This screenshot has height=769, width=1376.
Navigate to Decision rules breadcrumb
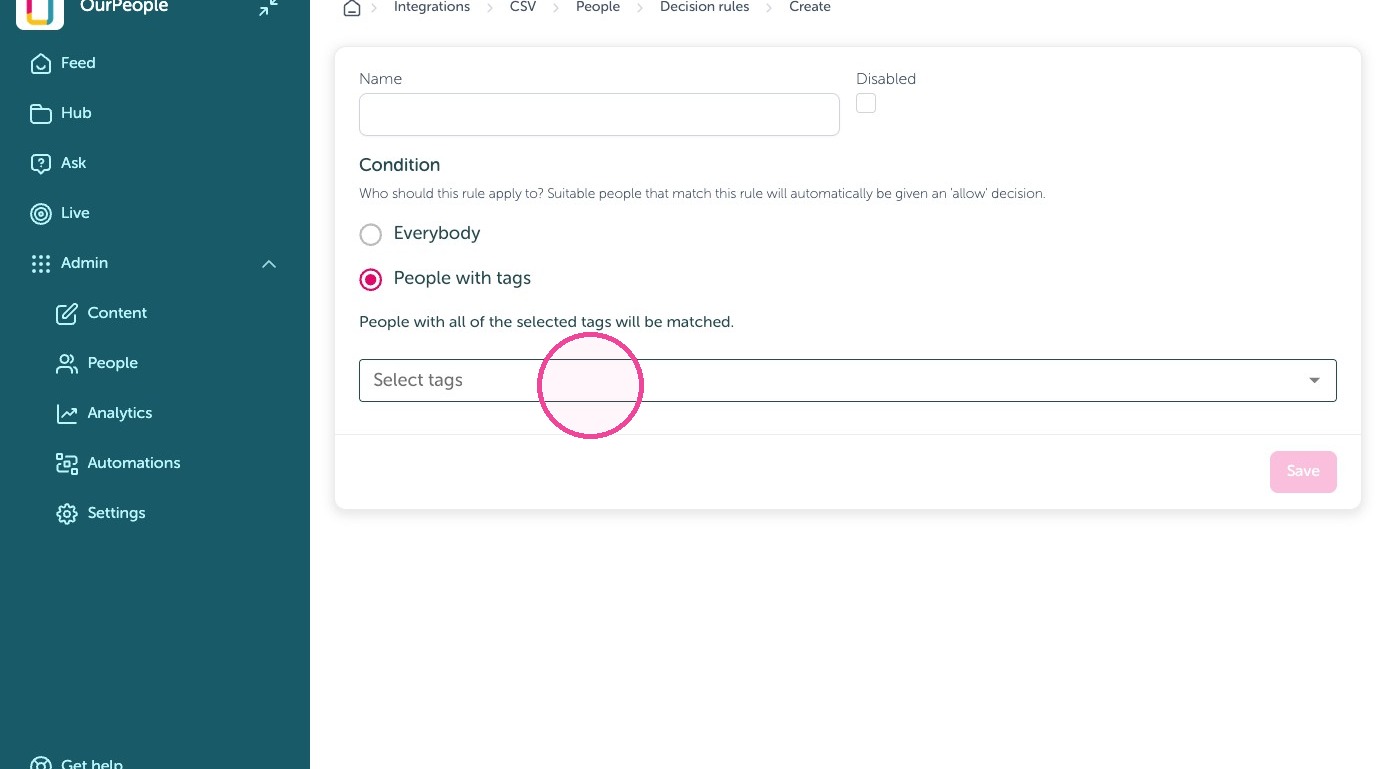pyautogui.click(x=704, y=7)
